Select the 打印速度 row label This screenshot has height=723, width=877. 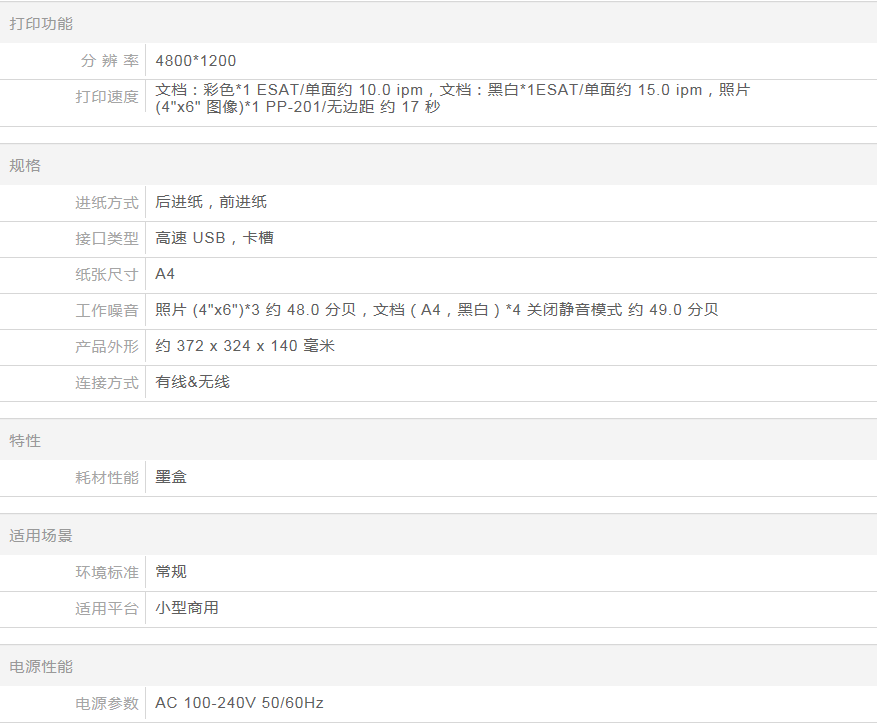pyautogui.click(x=107, y=97)
